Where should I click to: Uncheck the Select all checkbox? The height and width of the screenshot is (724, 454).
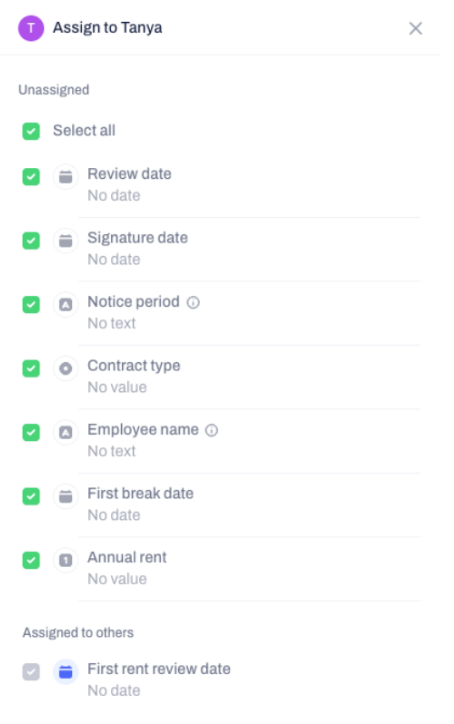(x=31, y=131)
